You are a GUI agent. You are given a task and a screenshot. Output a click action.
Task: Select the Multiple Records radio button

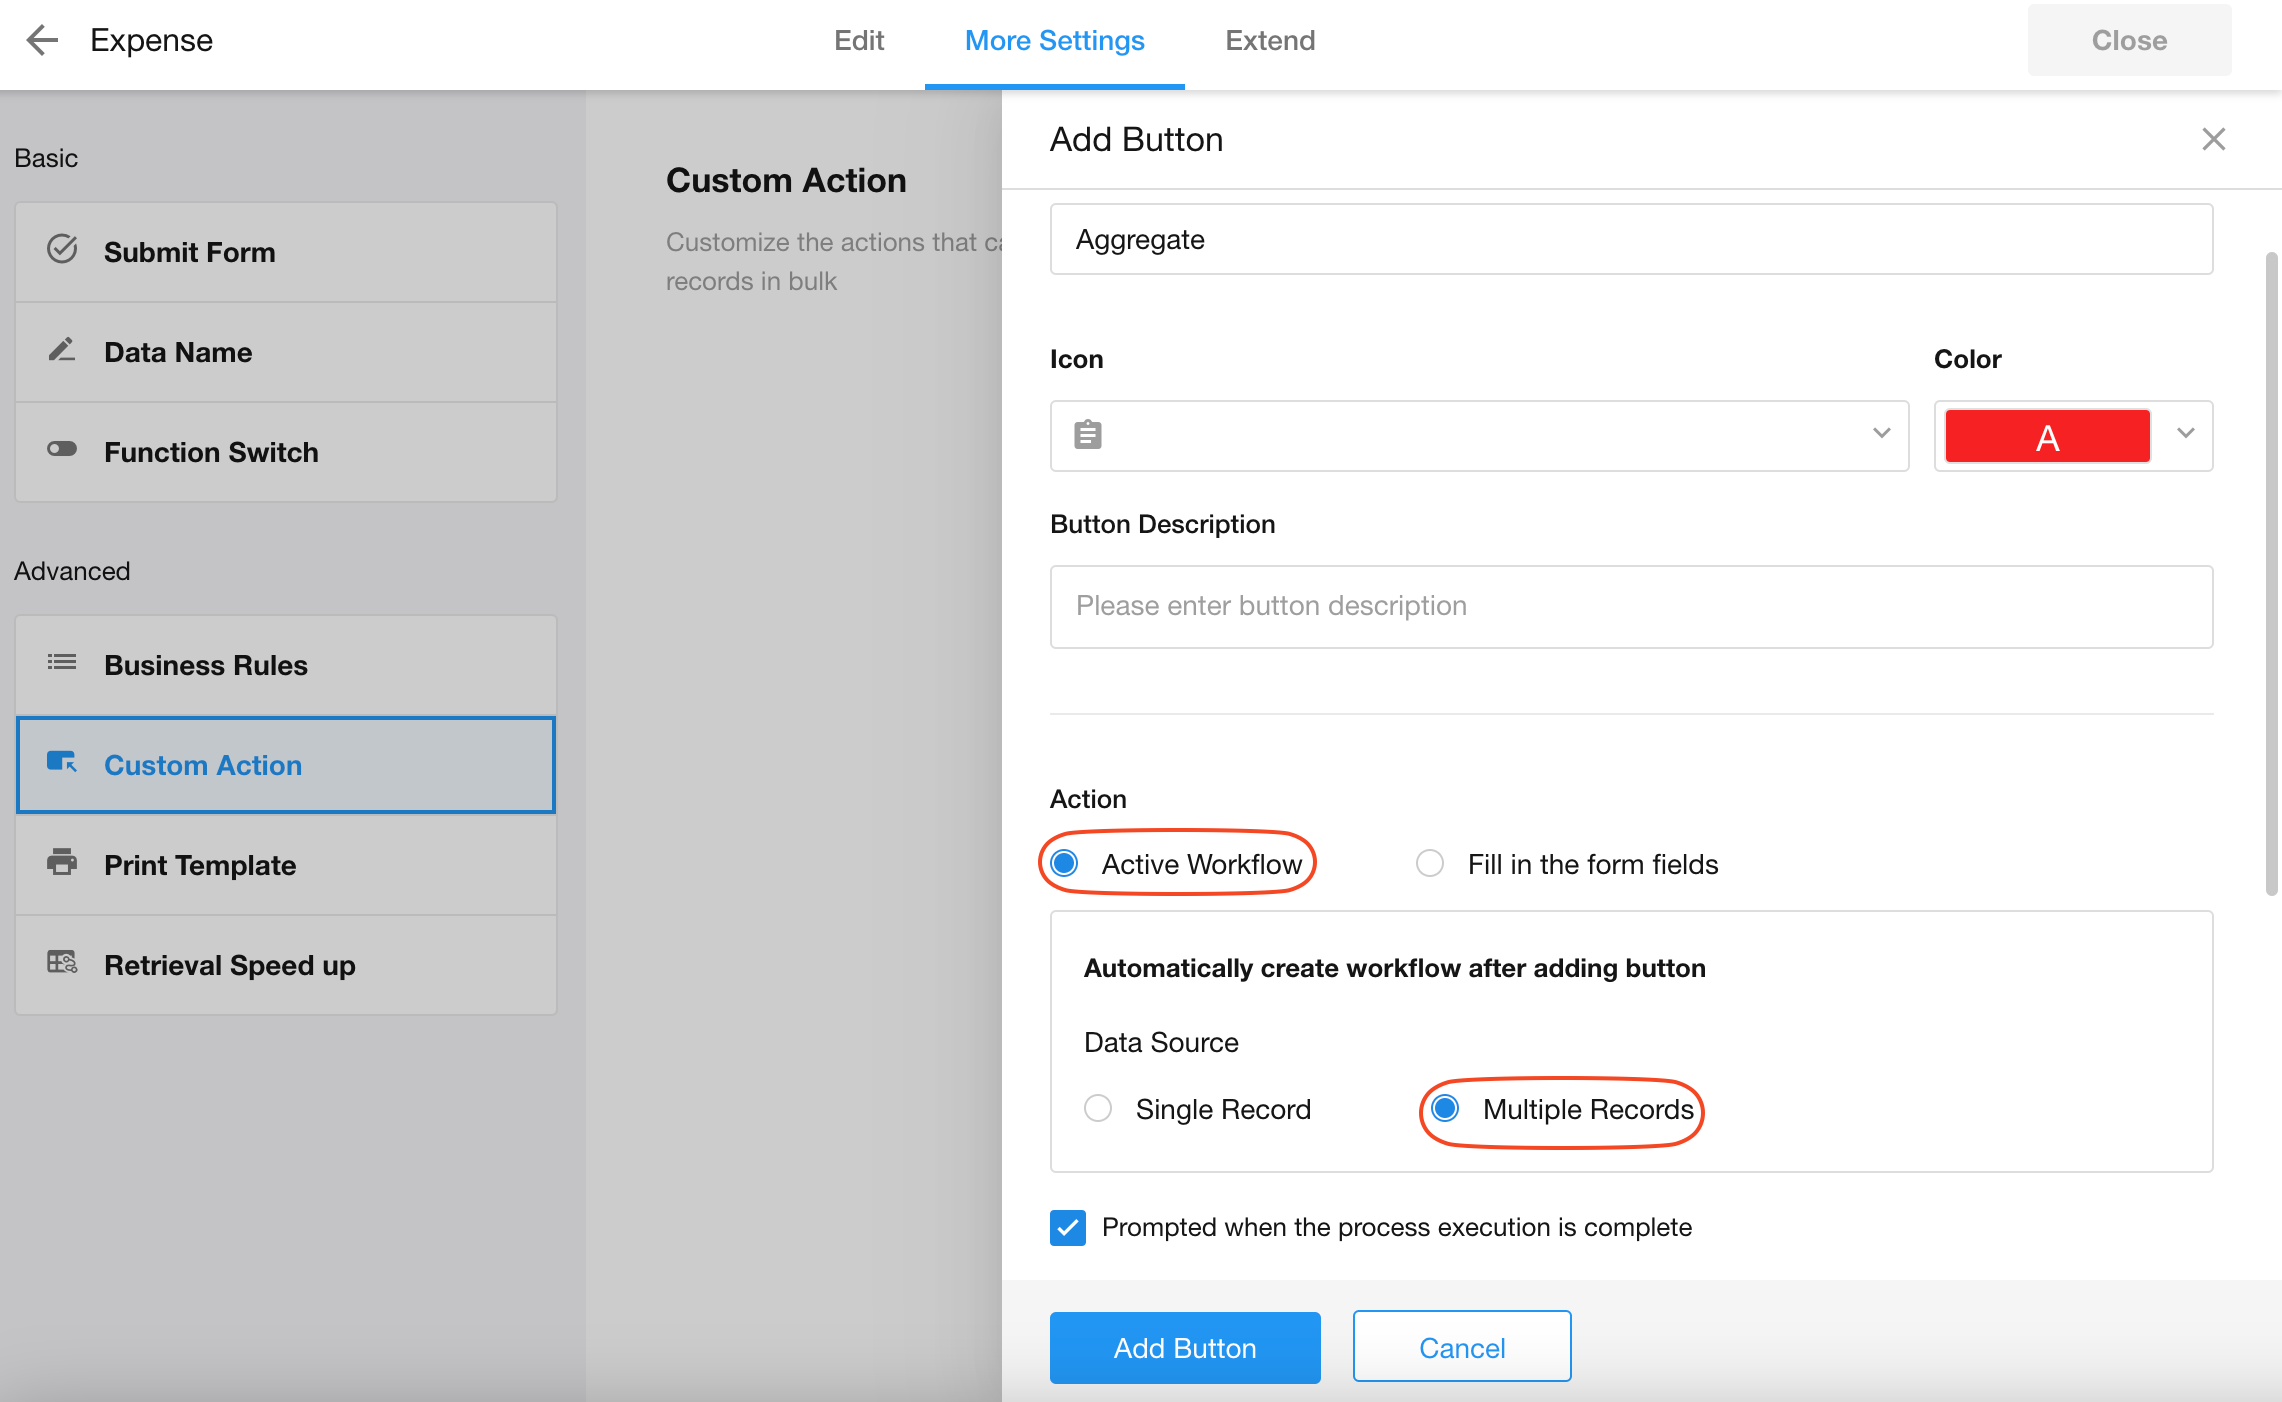click(1445, 1108)
